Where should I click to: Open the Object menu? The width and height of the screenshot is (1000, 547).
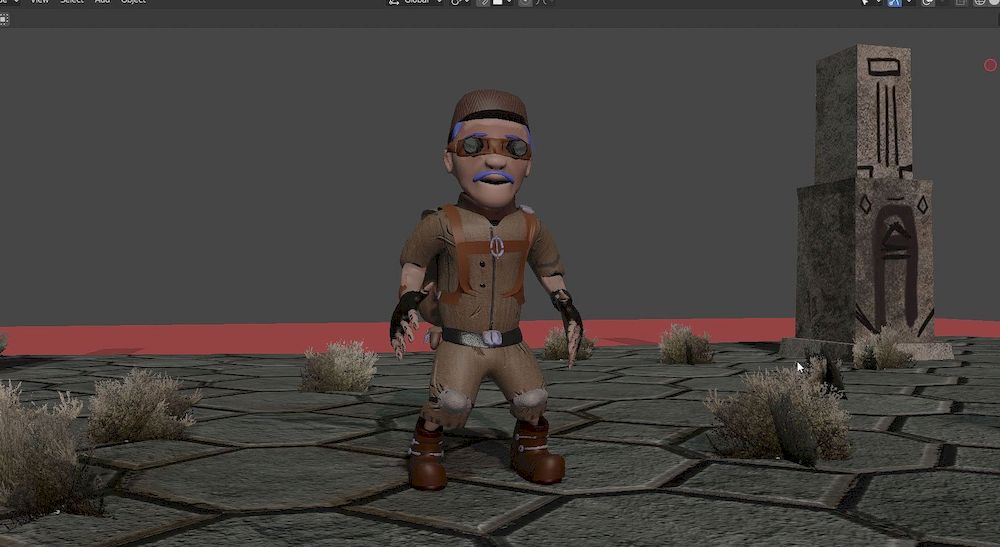pyautogui.click(x=133, y=2)
